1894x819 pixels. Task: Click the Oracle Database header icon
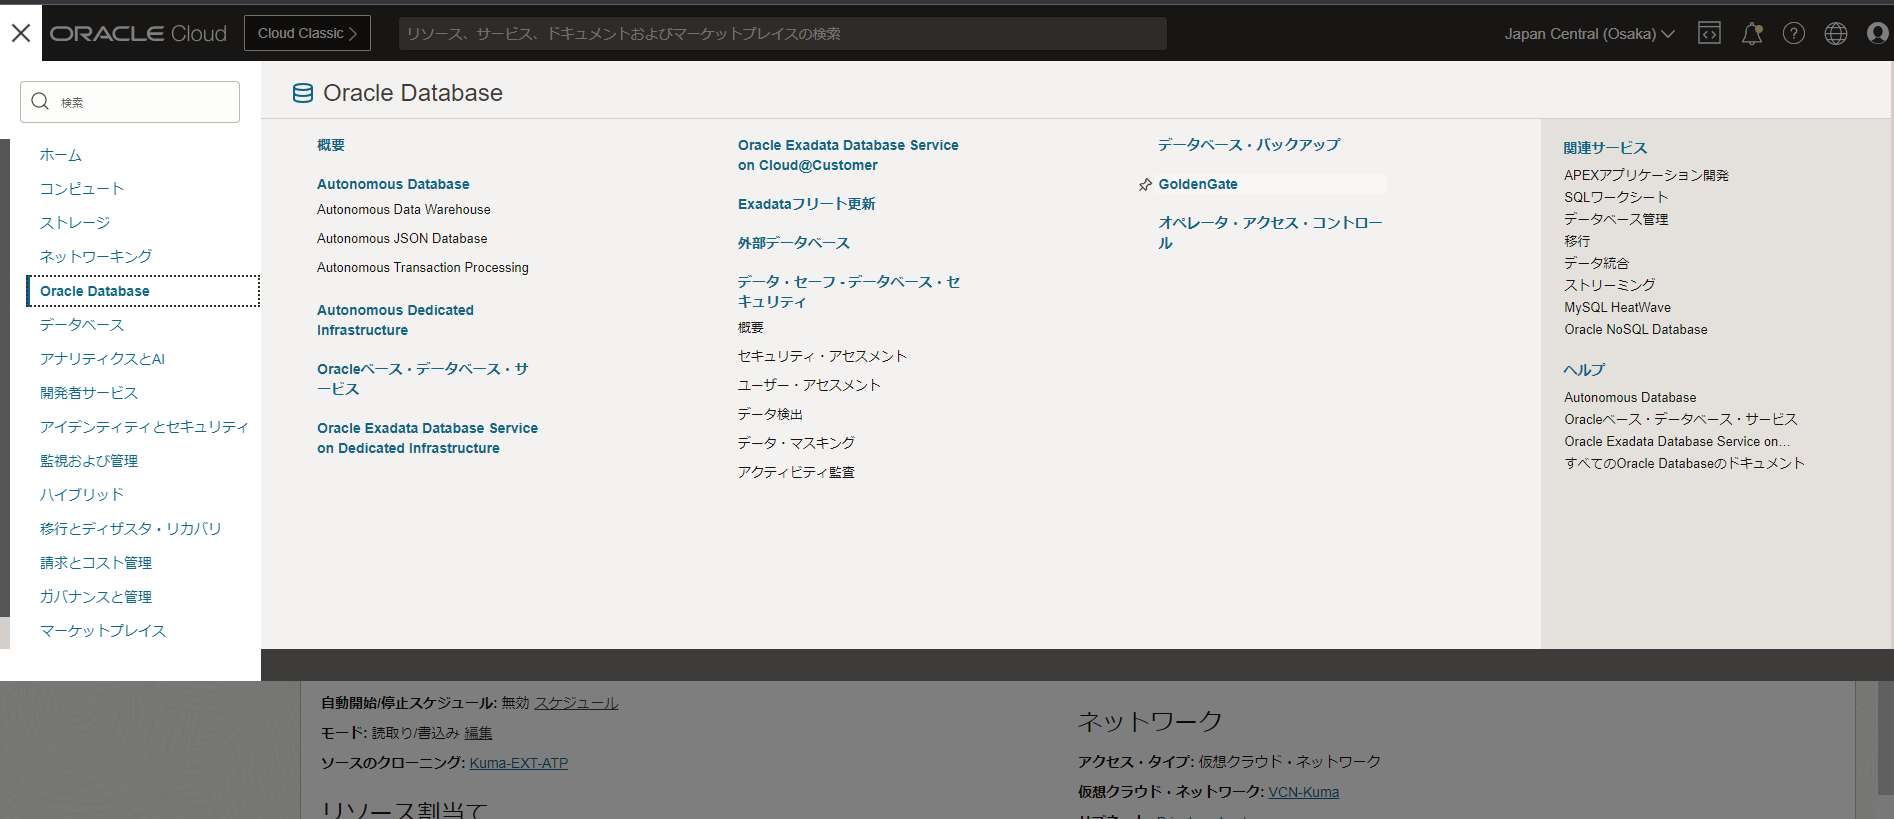[302, 93]
